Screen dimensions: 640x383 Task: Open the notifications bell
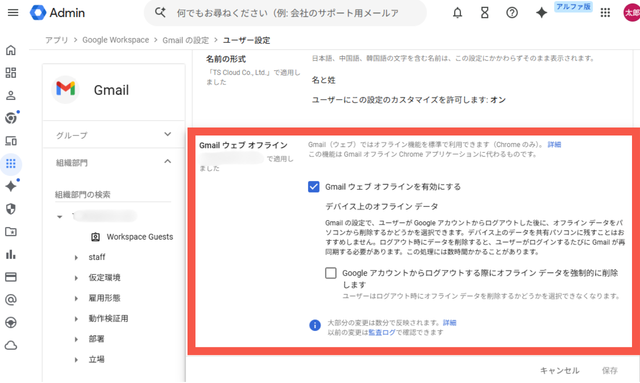458,13
